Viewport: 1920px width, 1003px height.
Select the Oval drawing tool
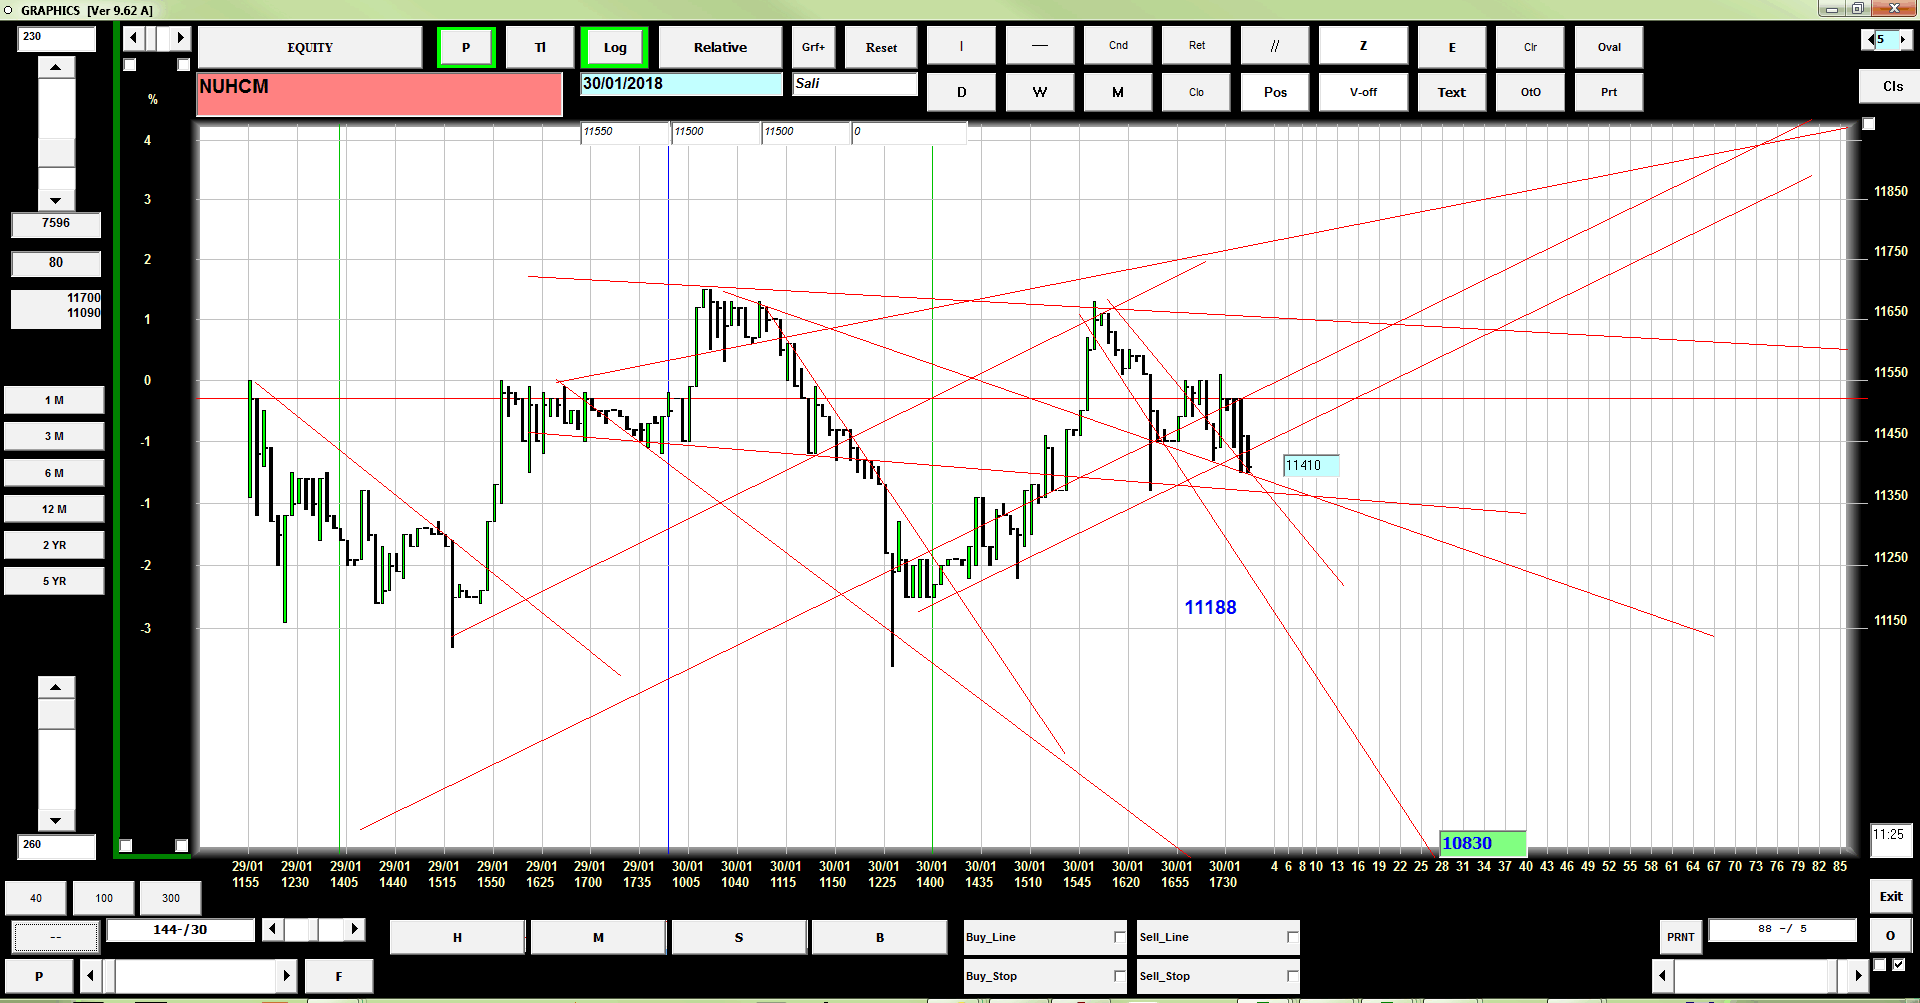pos(1609,46)
